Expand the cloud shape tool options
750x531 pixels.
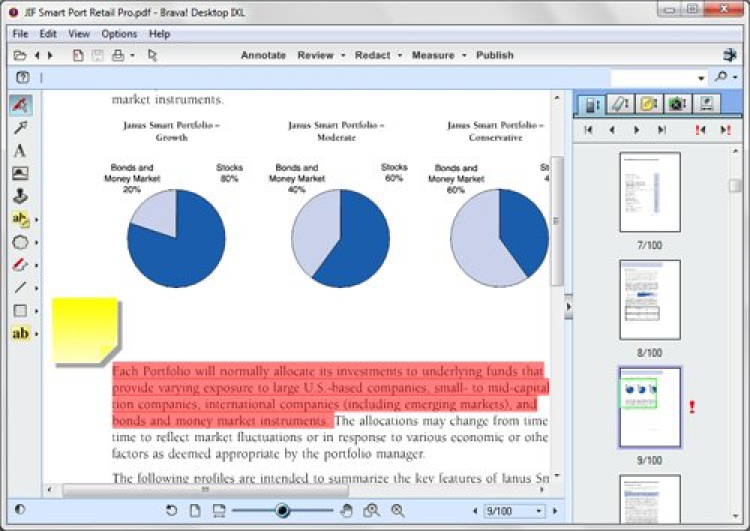[x=36, y=243]
